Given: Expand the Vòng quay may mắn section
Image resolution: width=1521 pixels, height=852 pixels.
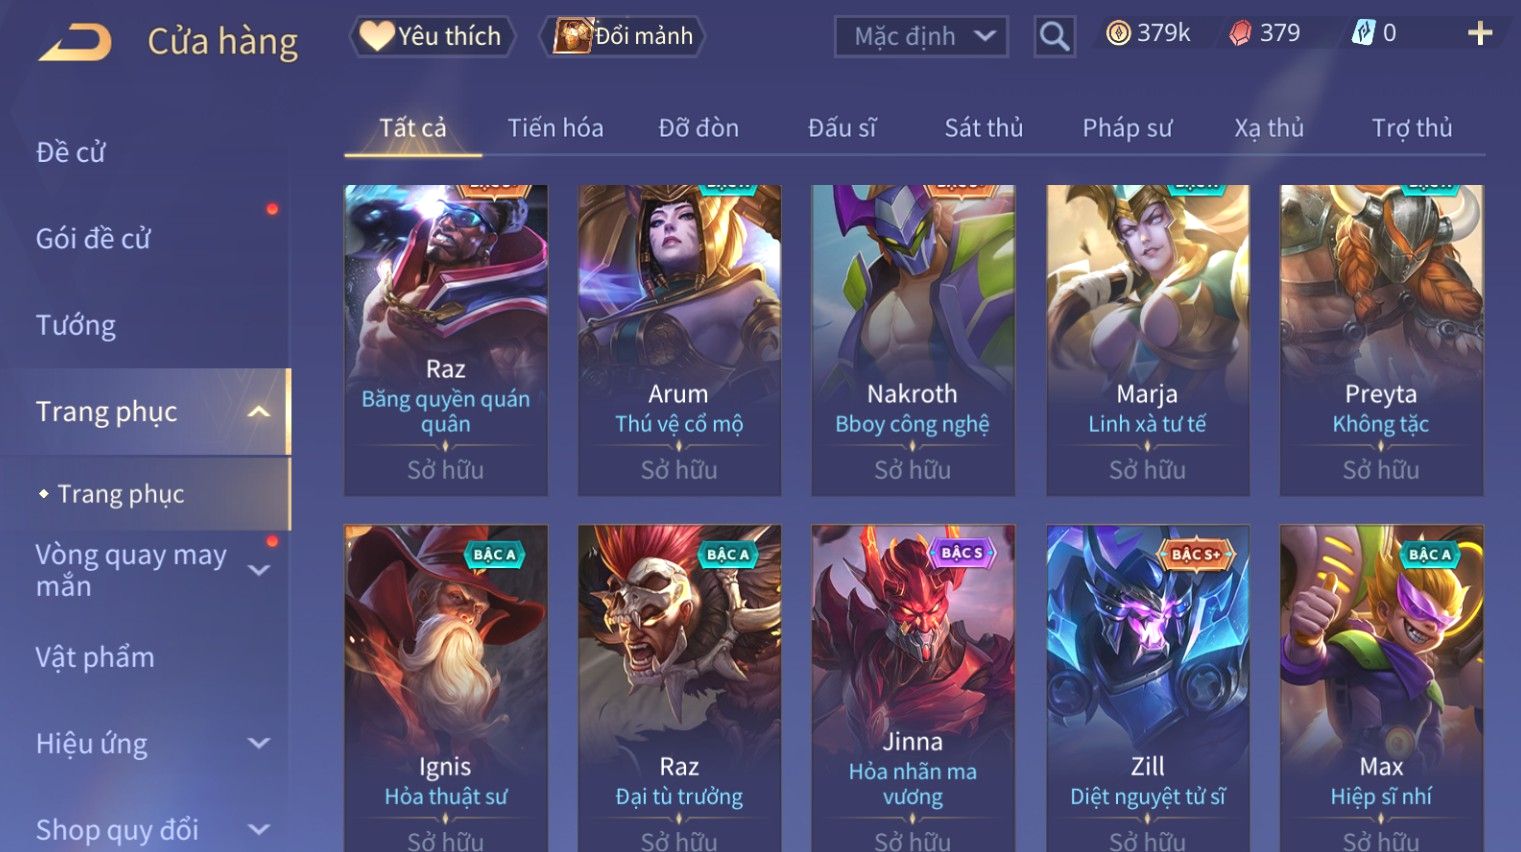Looking at the screenshot, I should [259, 570].
